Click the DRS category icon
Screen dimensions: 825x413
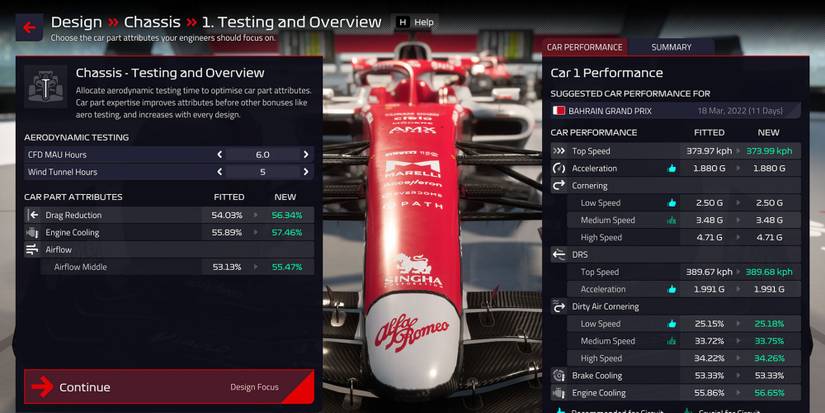click(x=559, y=255)
